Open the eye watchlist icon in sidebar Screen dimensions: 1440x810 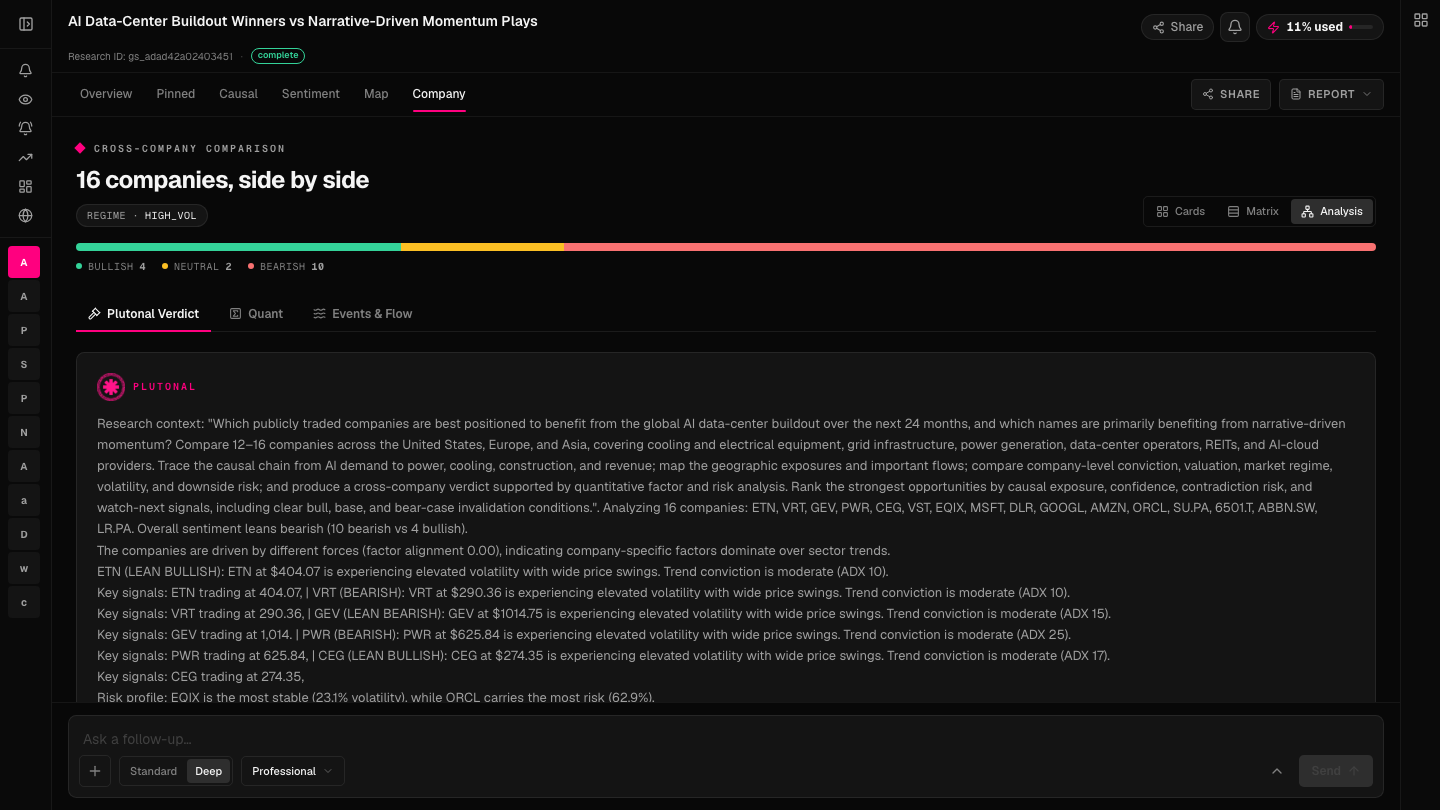[x=26, y=100]
